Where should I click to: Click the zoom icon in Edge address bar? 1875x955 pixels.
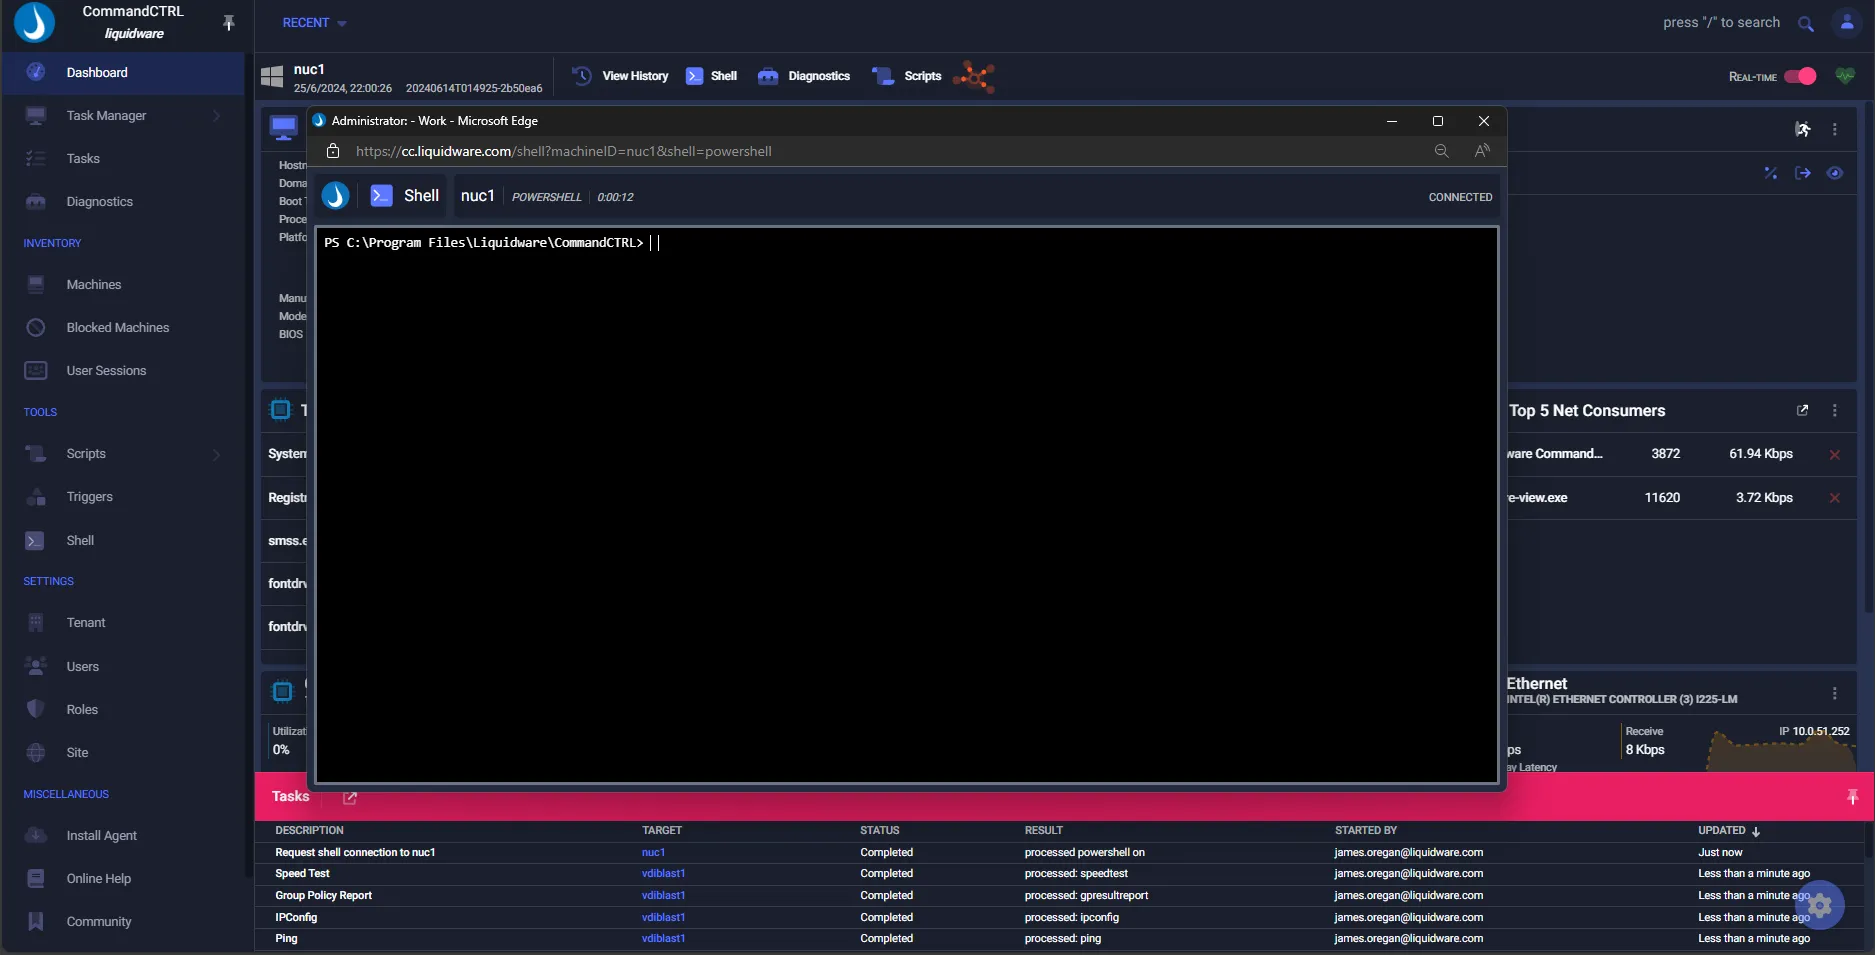[1442, 151]
